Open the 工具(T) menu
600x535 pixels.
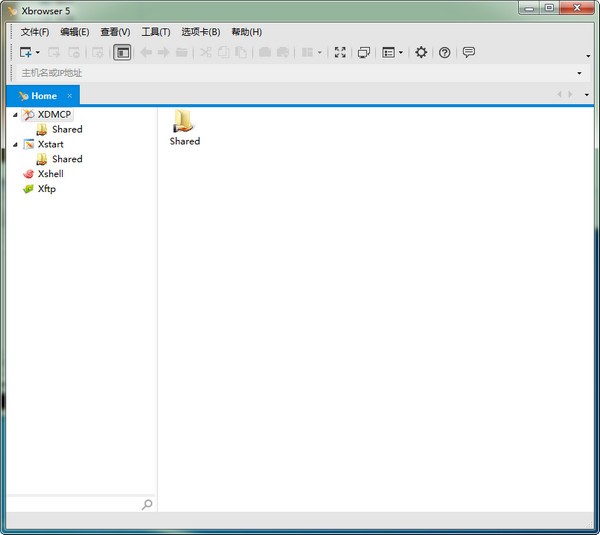click(156, 32)
